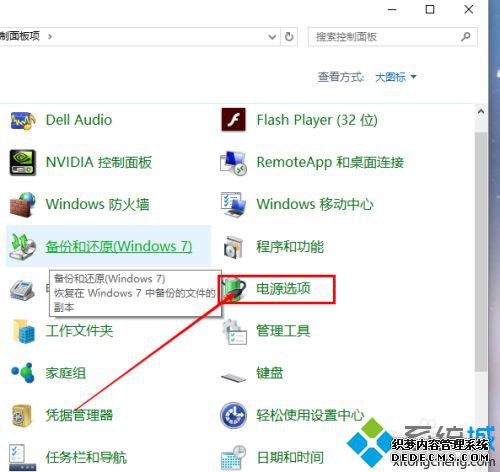Minimize the control panel window
The image size is (500, 472).
point(392,9)
